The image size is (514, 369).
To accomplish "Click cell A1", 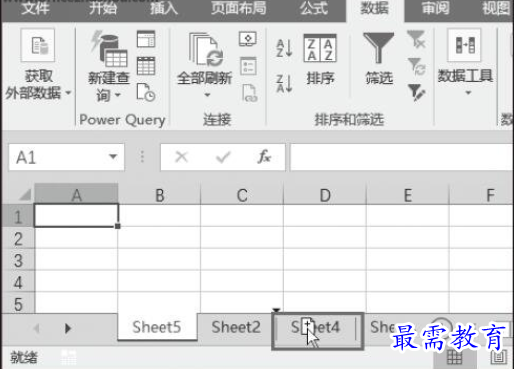I will tap(76, 216).
